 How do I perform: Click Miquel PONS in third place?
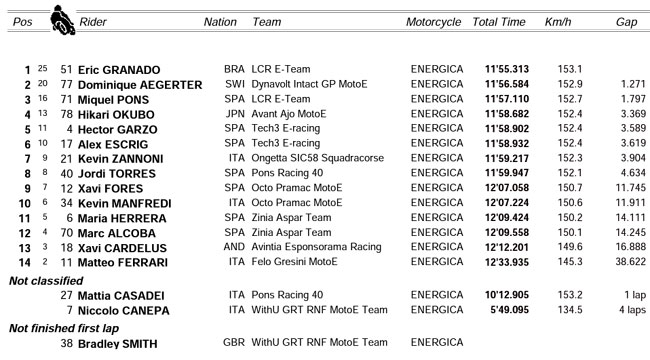pos(113,100)
